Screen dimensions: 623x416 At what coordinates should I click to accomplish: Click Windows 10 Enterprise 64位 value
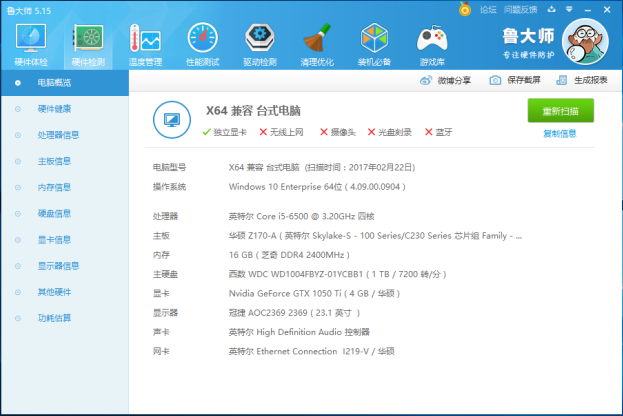click(x=317, y=187)
